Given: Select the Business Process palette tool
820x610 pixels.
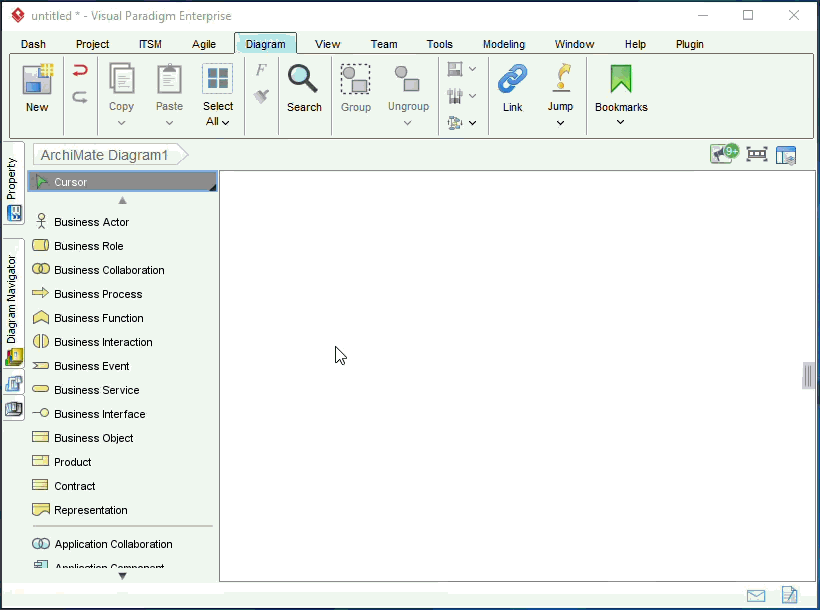Looking at the screenshot, I should (122, 294).
